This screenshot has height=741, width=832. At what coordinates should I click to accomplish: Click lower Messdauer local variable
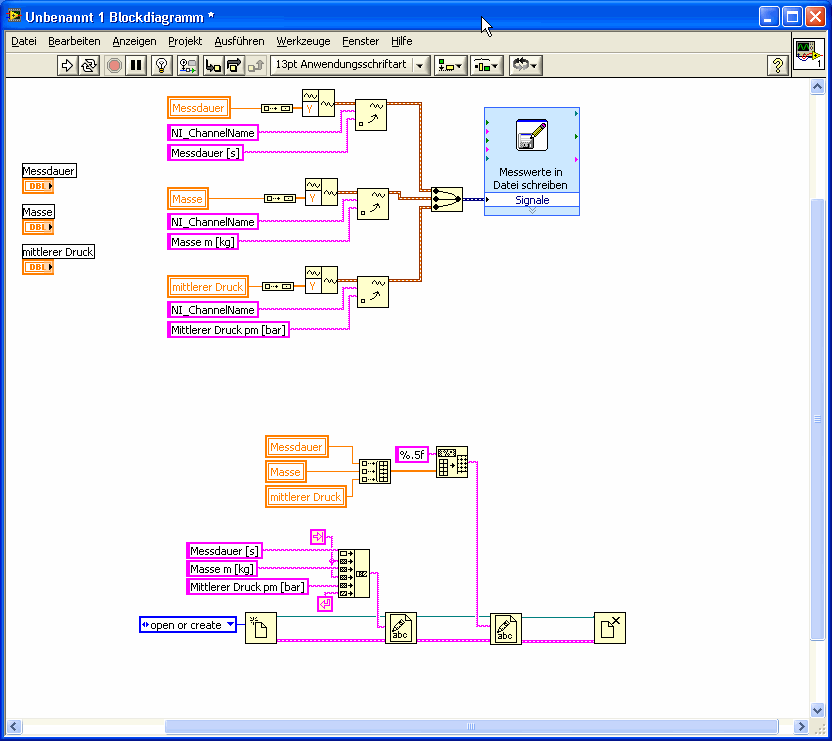pos(297,447)
